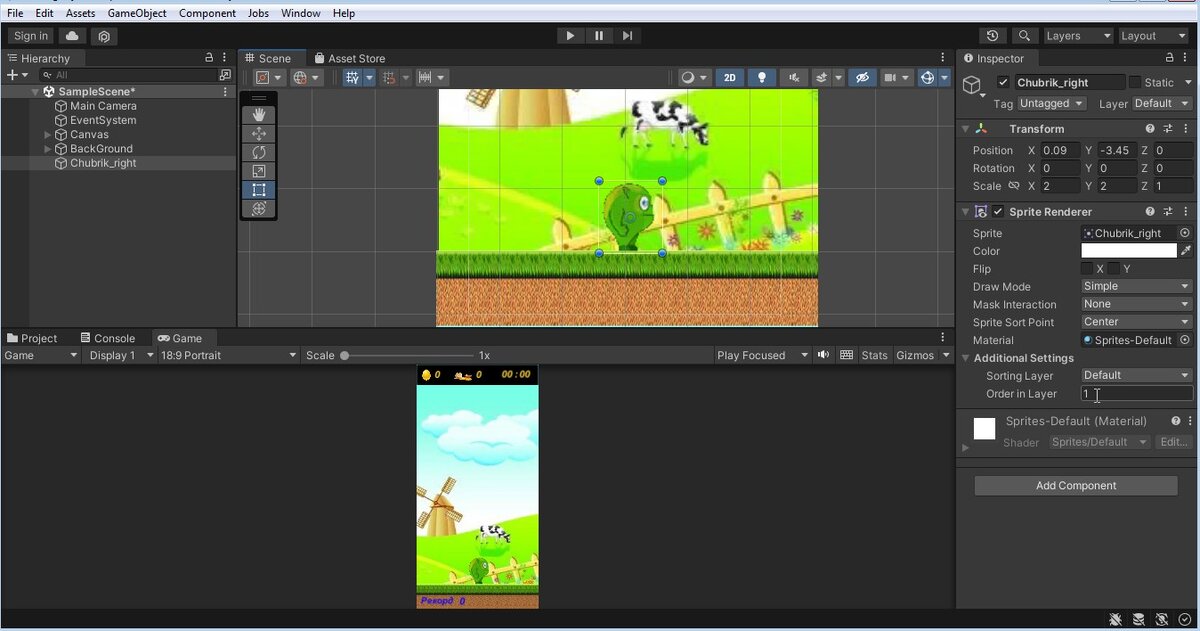The height and width of the screenshot is (631, 1200).
Task: Select the Rect tool in Scene
Action: (259, 190)
